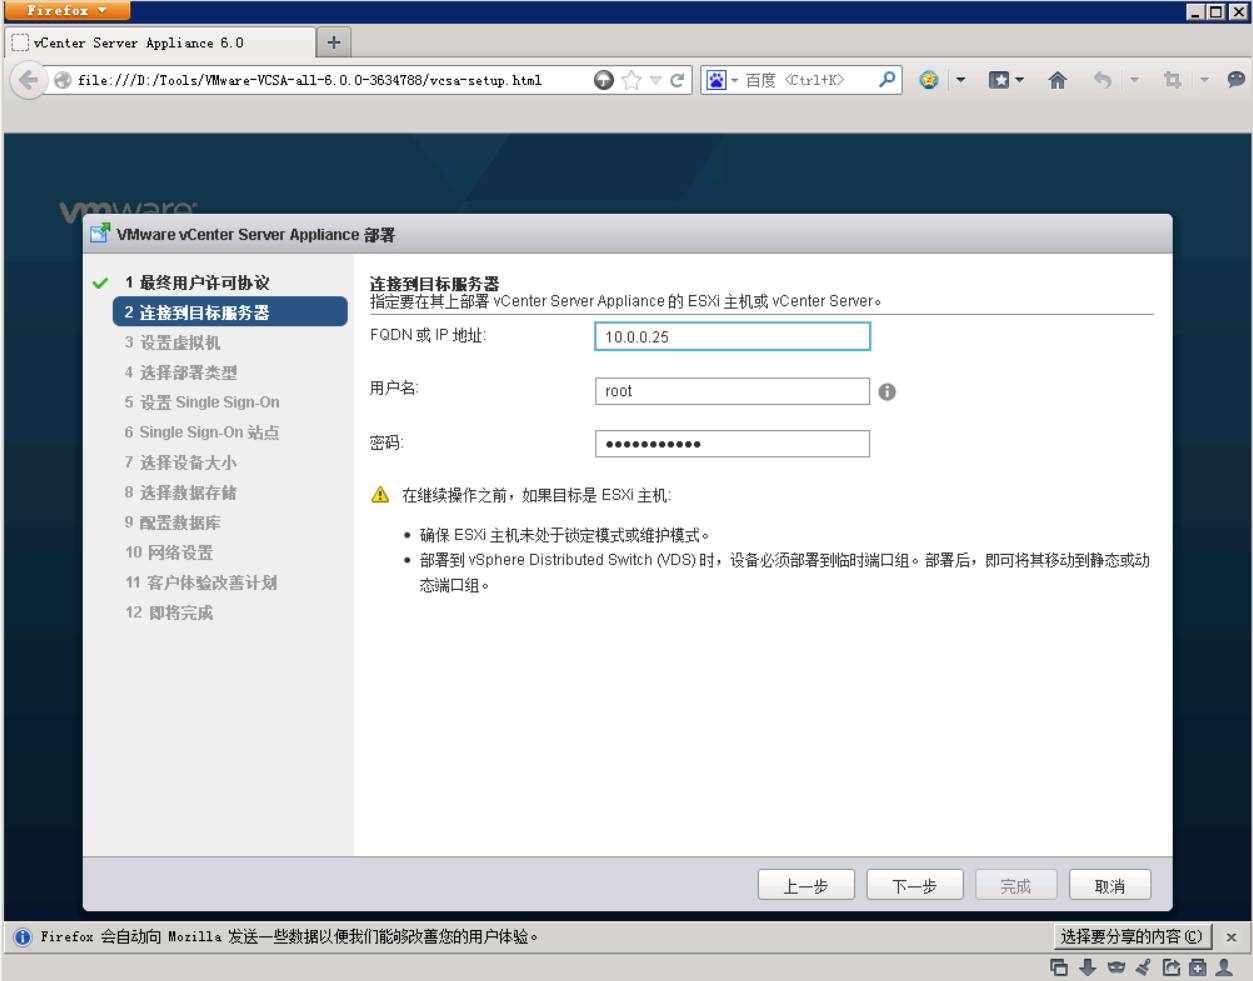This screenshot has height=981, width=1253.
Task: Select step 6 Single Sign-On 站点
Action: [x=202, y=432]
